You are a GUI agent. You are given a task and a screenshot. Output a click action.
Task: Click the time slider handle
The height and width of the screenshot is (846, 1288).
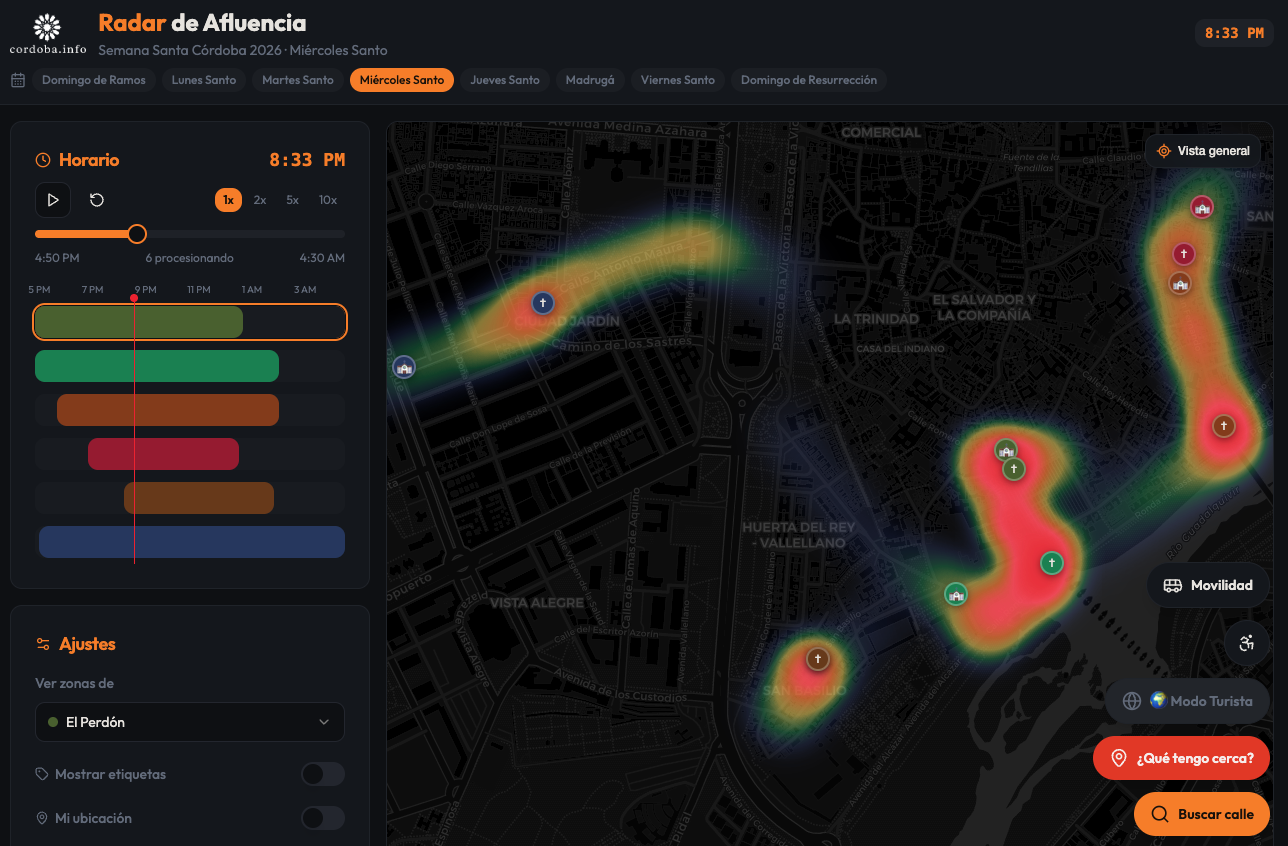pyautogui.click(x=137, y=234)
